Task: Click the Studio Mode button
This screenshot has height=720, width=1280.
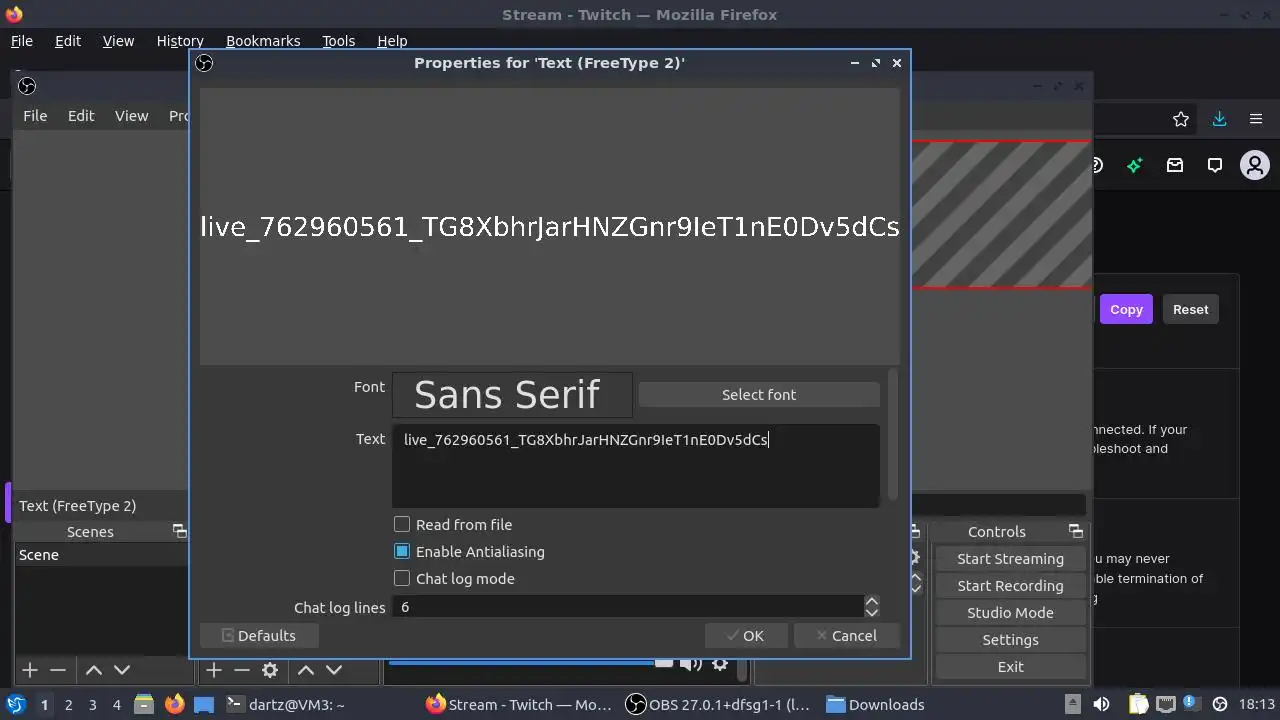Action: pyautogui.click(x=1010, y=612)
